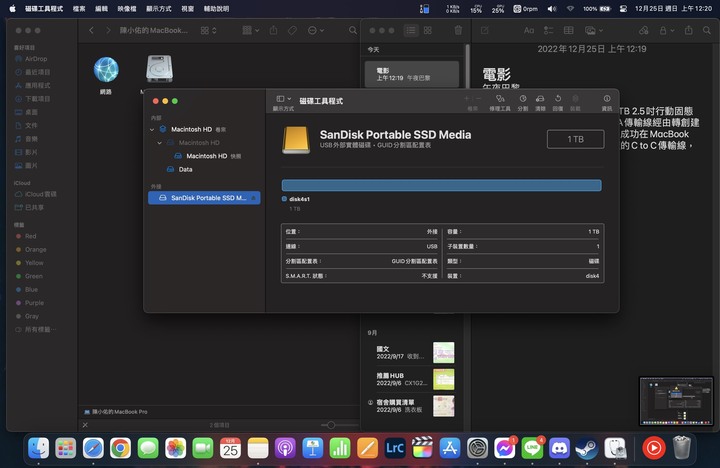The height and width of the screenshot is (468, 720).
Task: Open the Notes lock dropdown
Action: click(667, 30)
